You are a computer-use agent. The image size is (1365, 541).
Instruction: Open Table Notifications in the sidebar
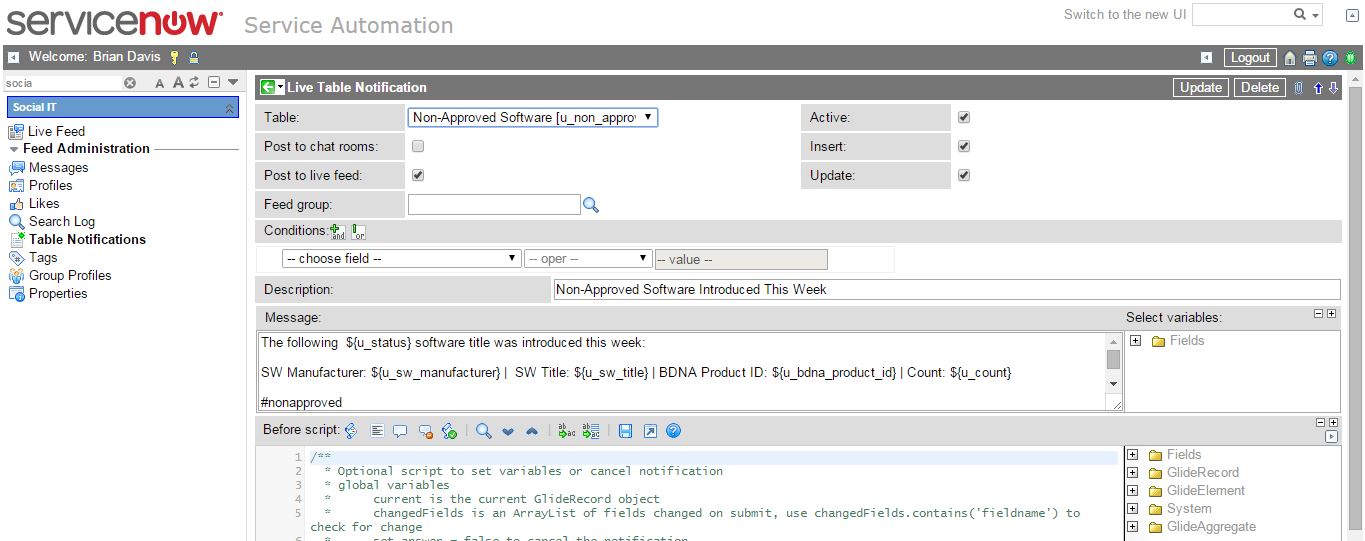pyautogui.click(x=87, y=239)
